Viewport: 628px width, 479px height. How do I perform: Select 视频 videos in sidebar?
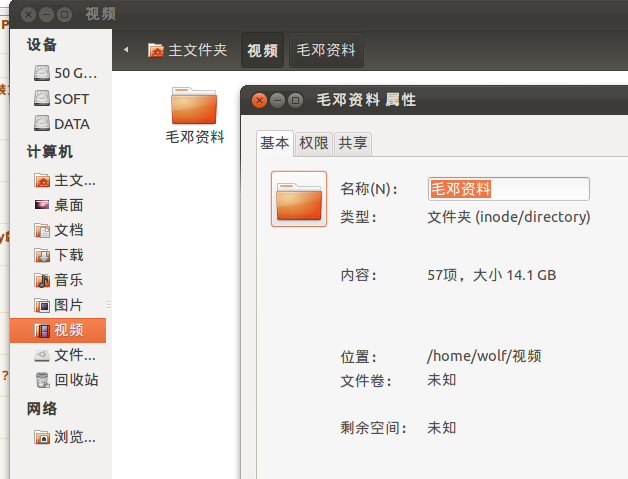(x=58, y=330)
